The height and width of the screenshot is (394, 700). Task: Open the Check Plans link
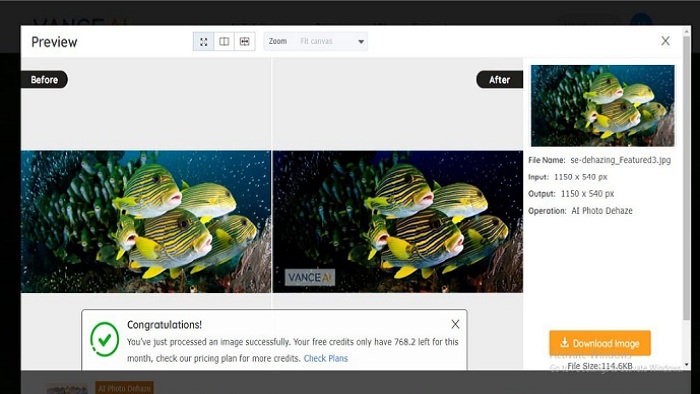coord(325,358)
